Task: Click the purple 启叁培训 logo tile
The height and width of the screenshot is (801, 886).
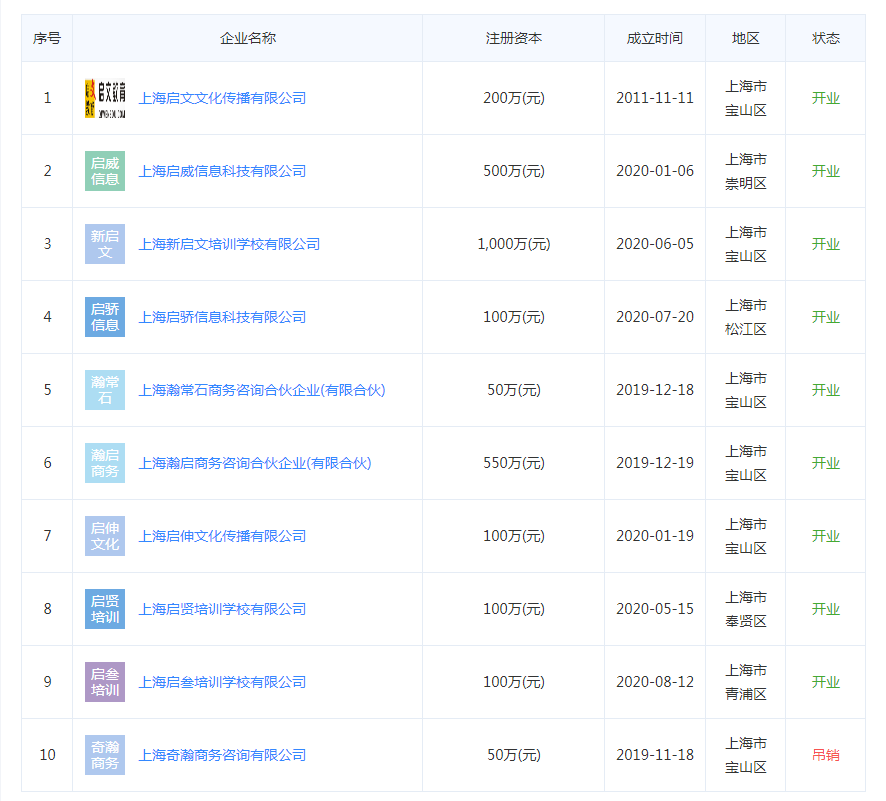Action: [x=105, y=682]
